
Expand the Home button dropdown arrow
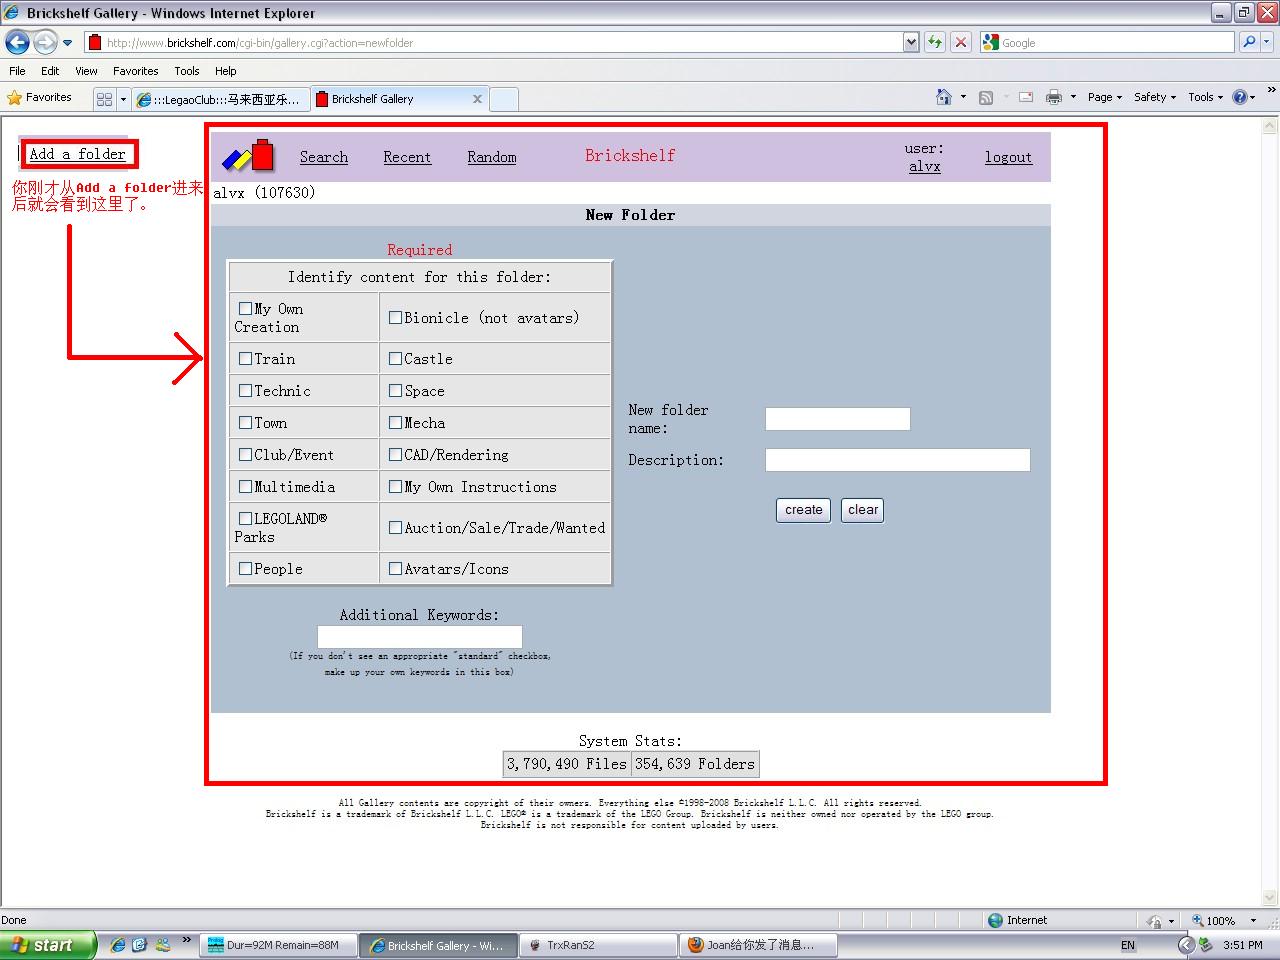(x=963, y=97)
